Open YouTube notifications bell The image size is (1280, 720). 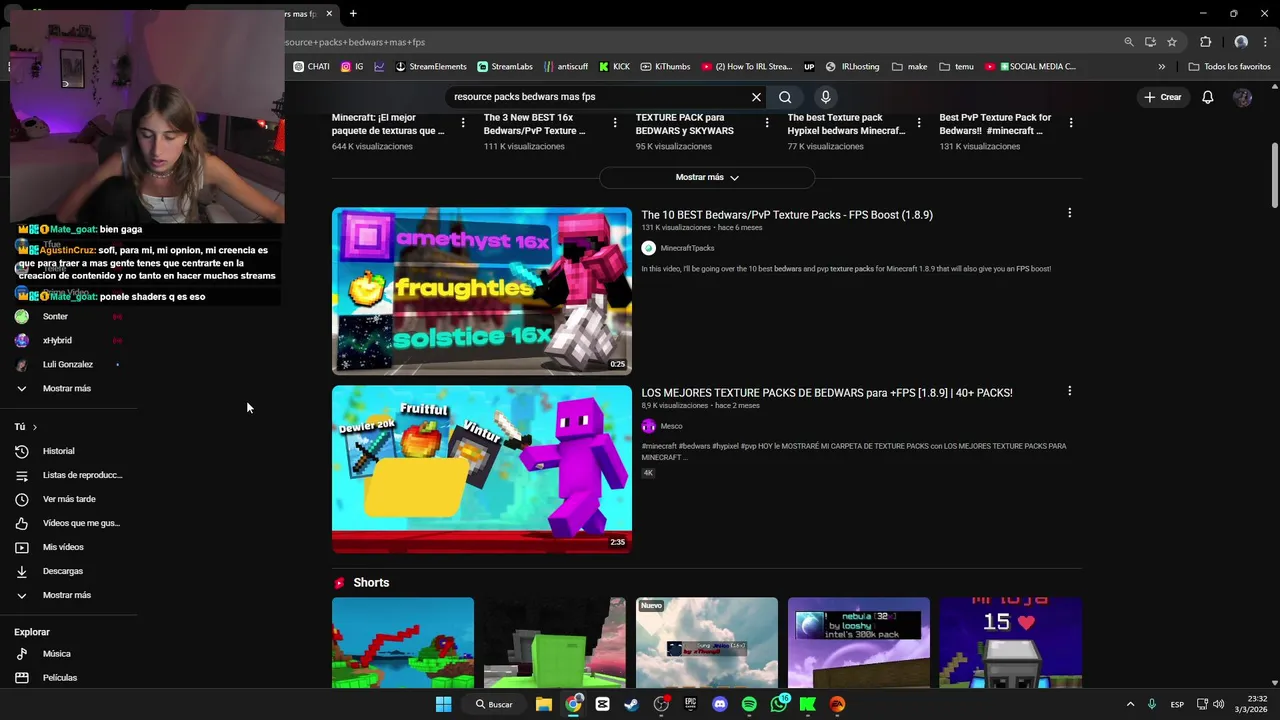click(x=1207, y=97)
